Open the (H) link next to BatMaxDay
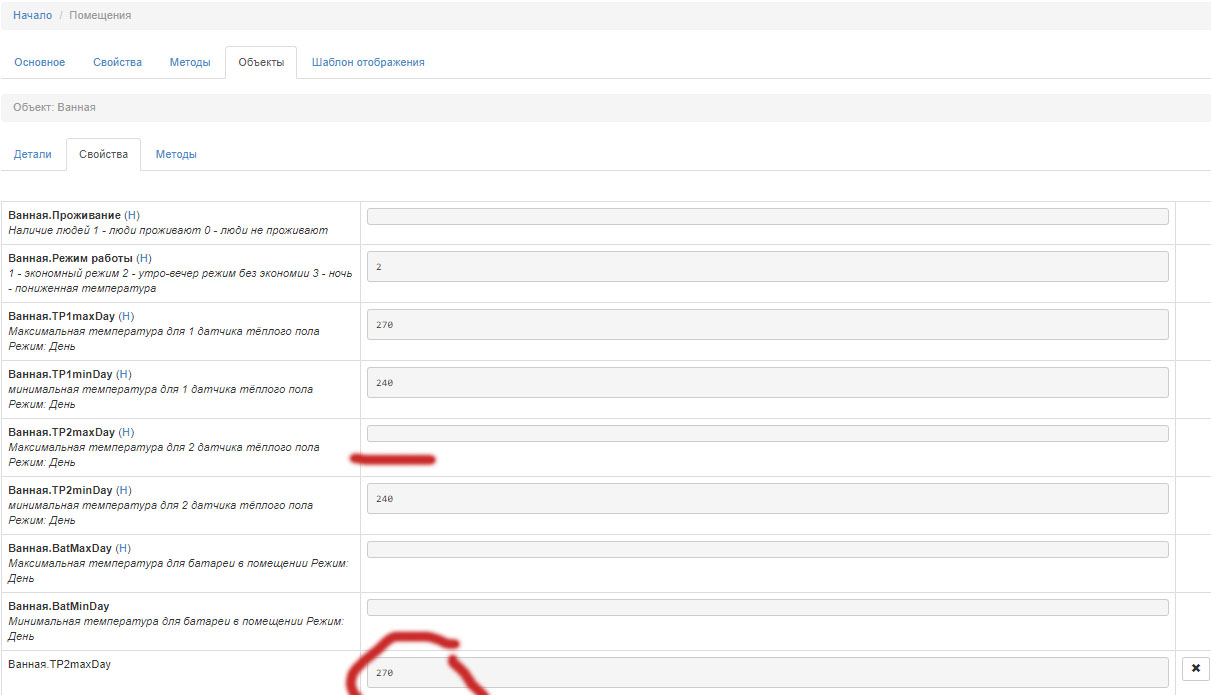The height and width of the screenshot is (695, 1211). point(123,548)
